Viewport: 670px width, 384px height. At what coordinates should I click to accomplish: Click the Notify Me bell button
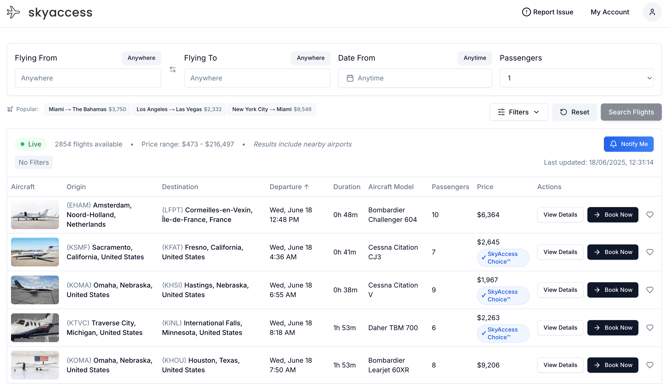(629, 144)
